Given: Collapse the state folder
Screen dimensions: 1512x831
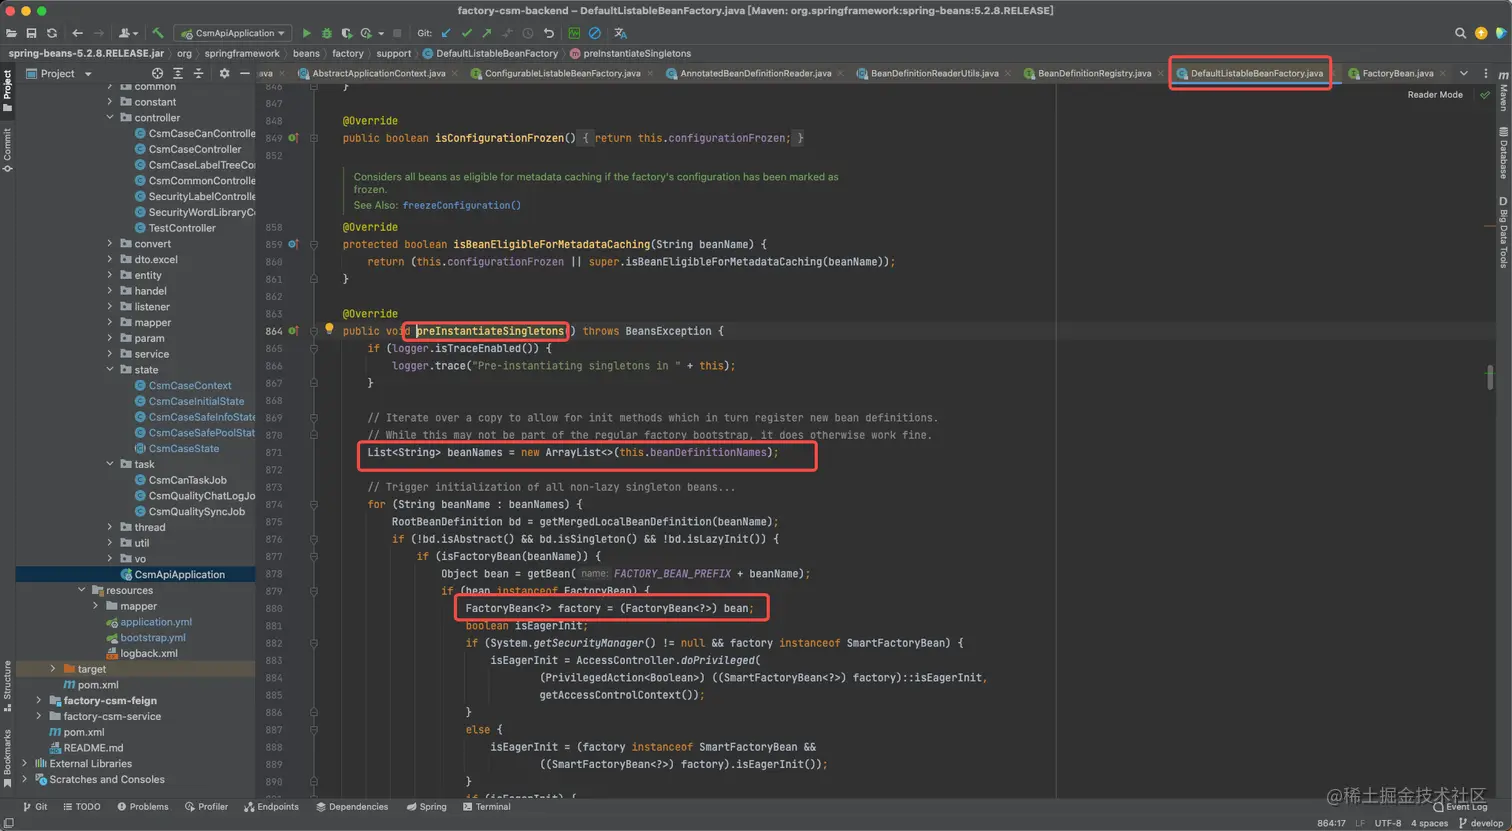Looking at the screenshot, I should click(110, 370).
